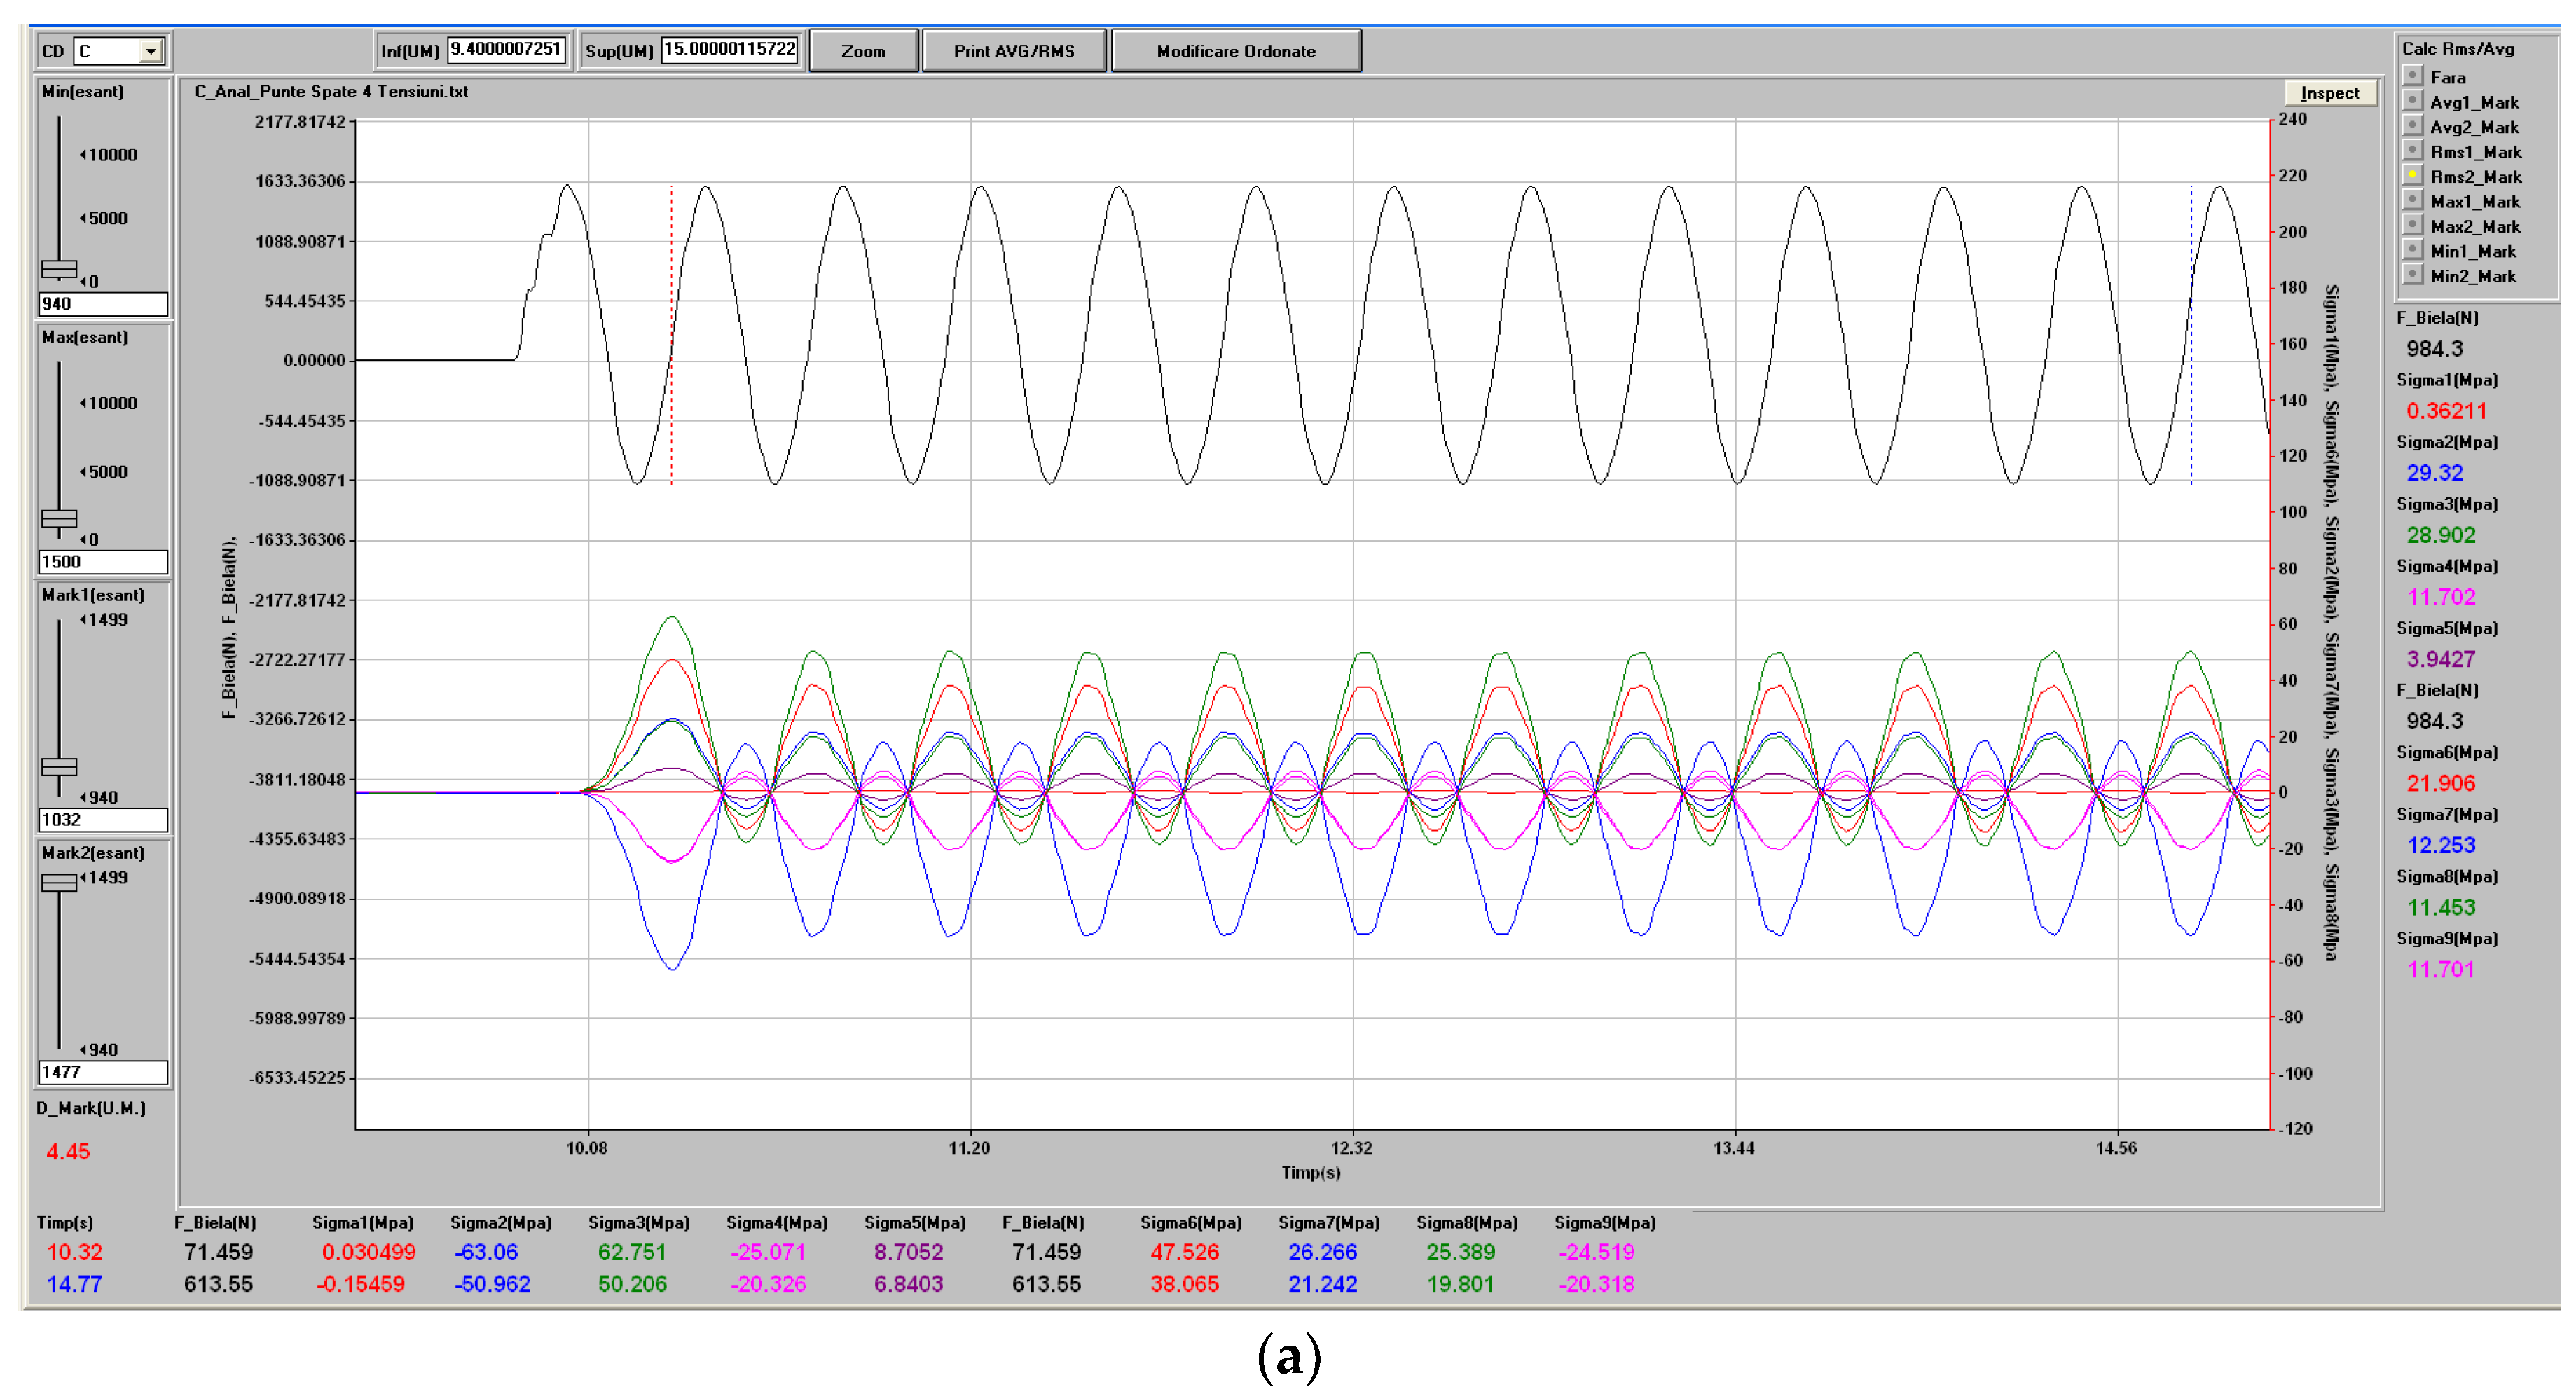Click the Min(esant) value field showing 940
Viewport: 2576px width, 1399px height.
click(103, 304)
